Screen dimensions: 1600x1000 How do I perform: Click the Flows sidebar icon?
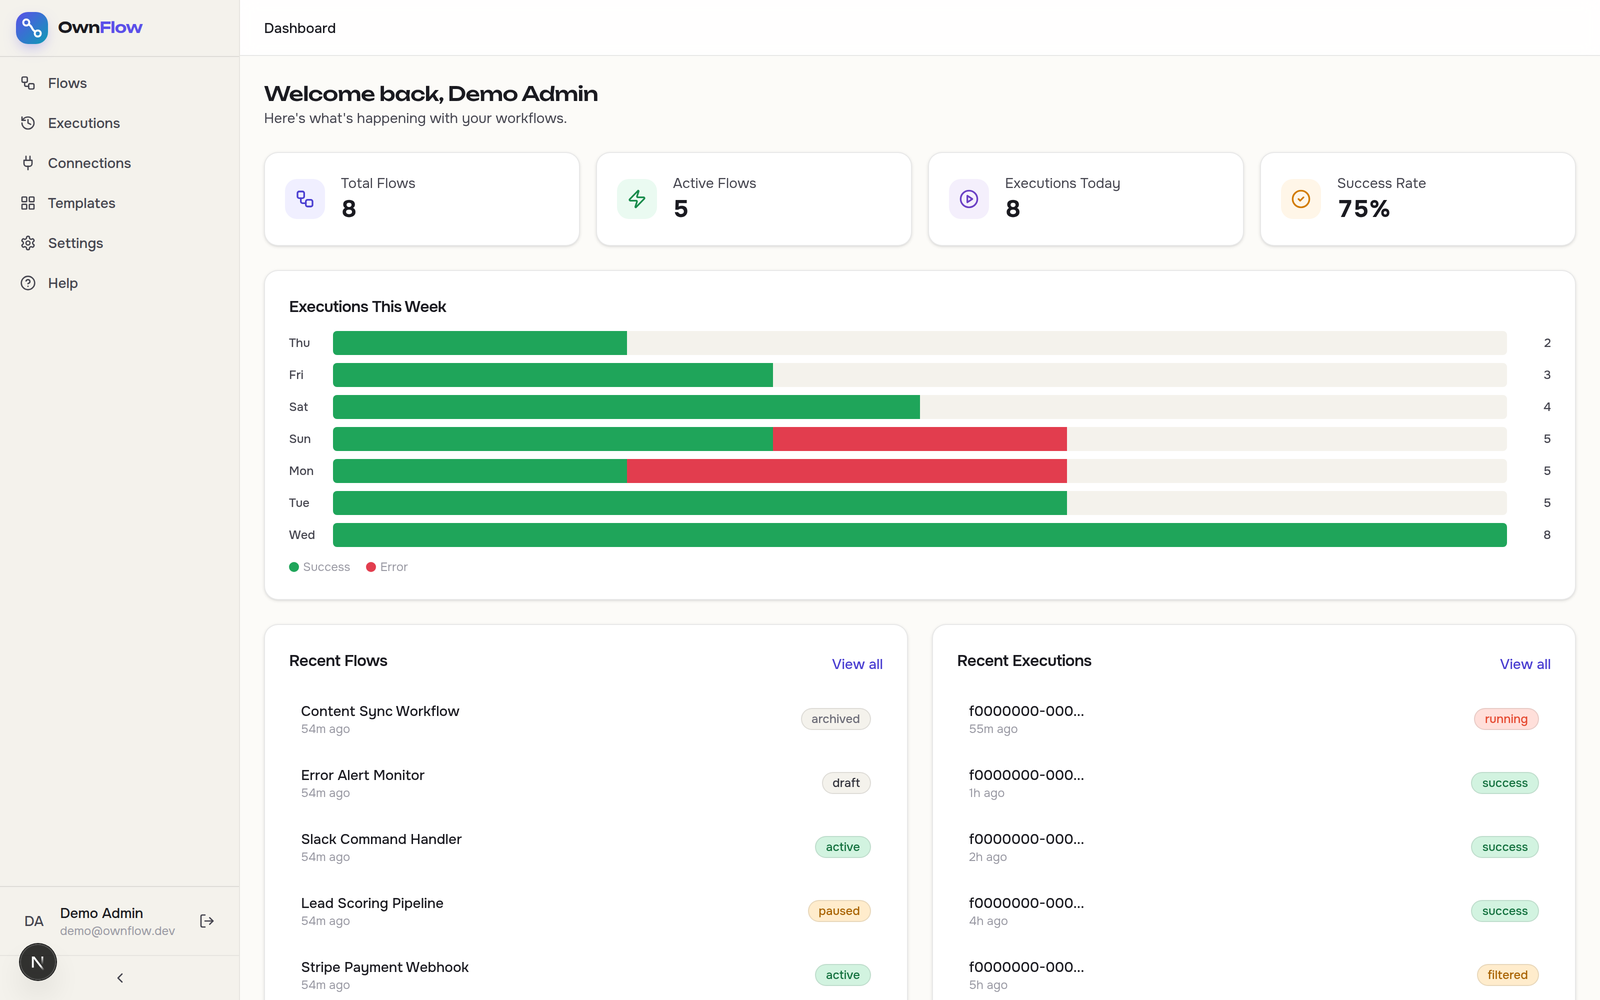tap(28, 83)
